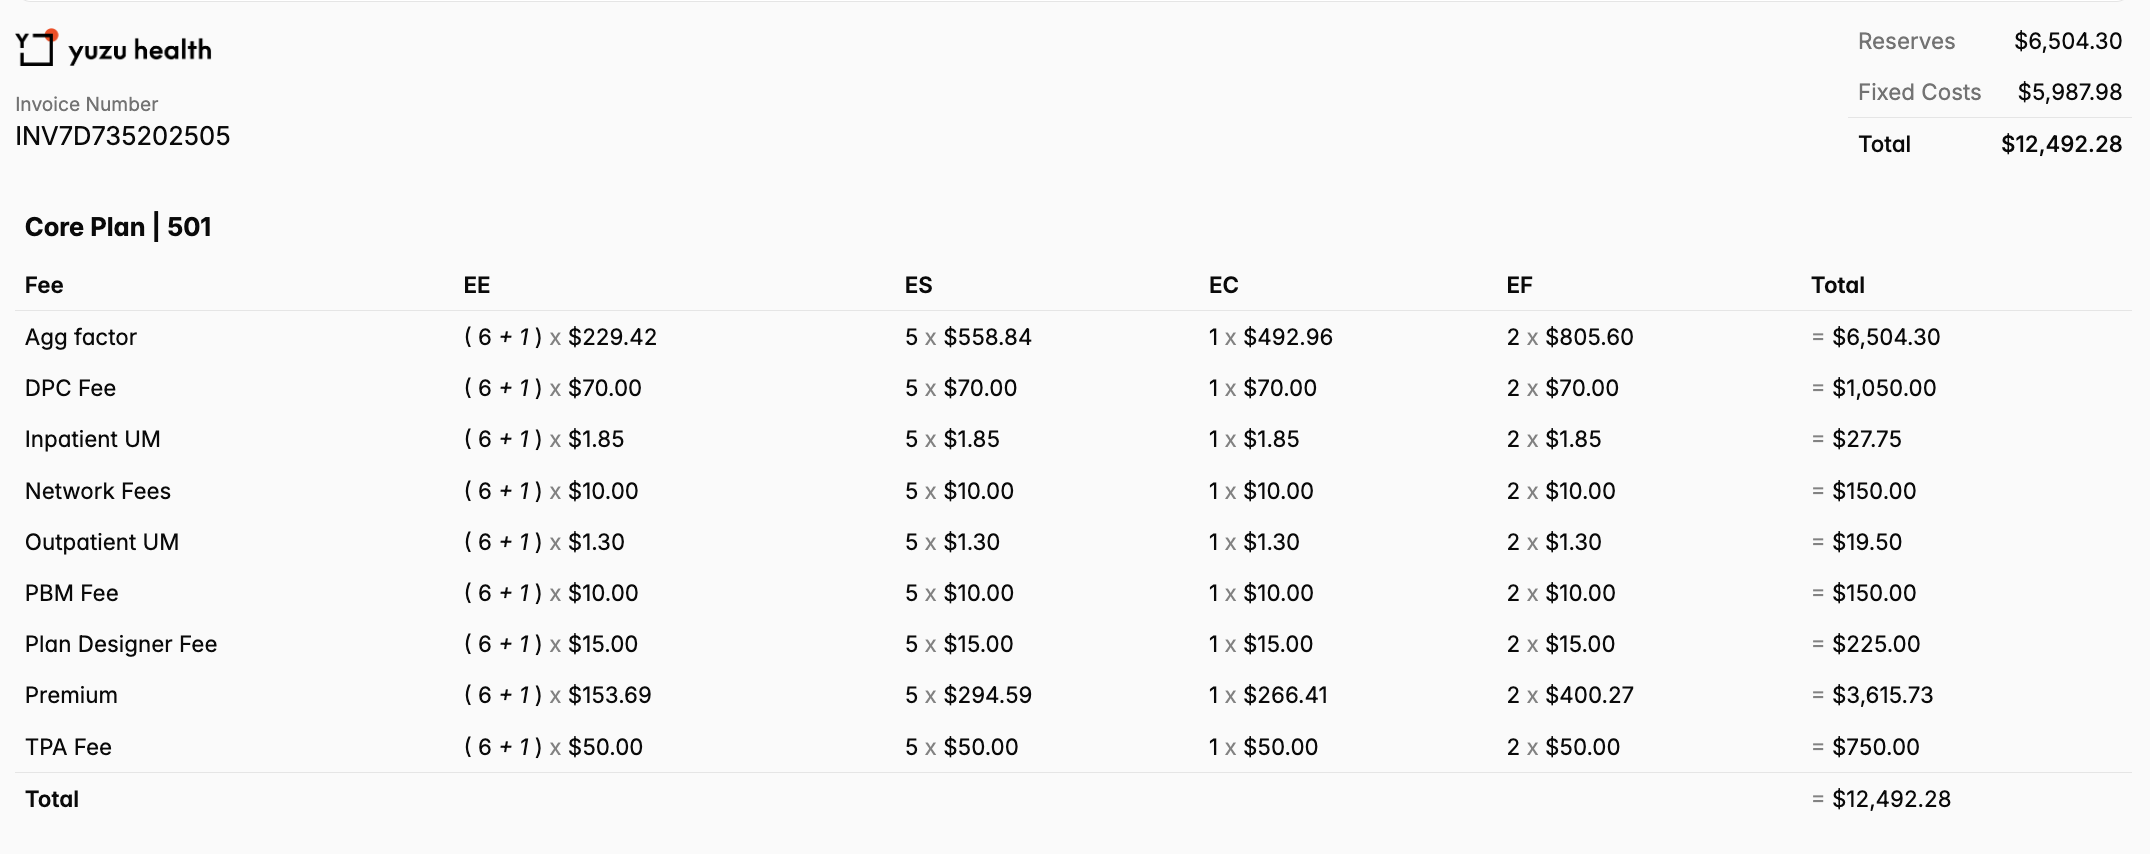Select the DPC Fee row label
Viewport: 2150px width, 854px height.
coord(70,388)
